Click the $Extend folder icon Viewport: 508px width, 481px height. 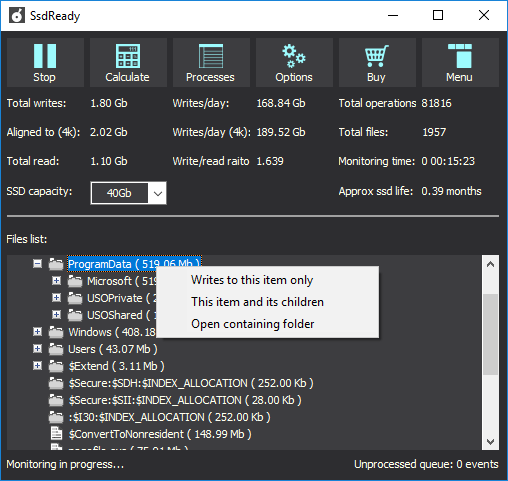[56, 366]
